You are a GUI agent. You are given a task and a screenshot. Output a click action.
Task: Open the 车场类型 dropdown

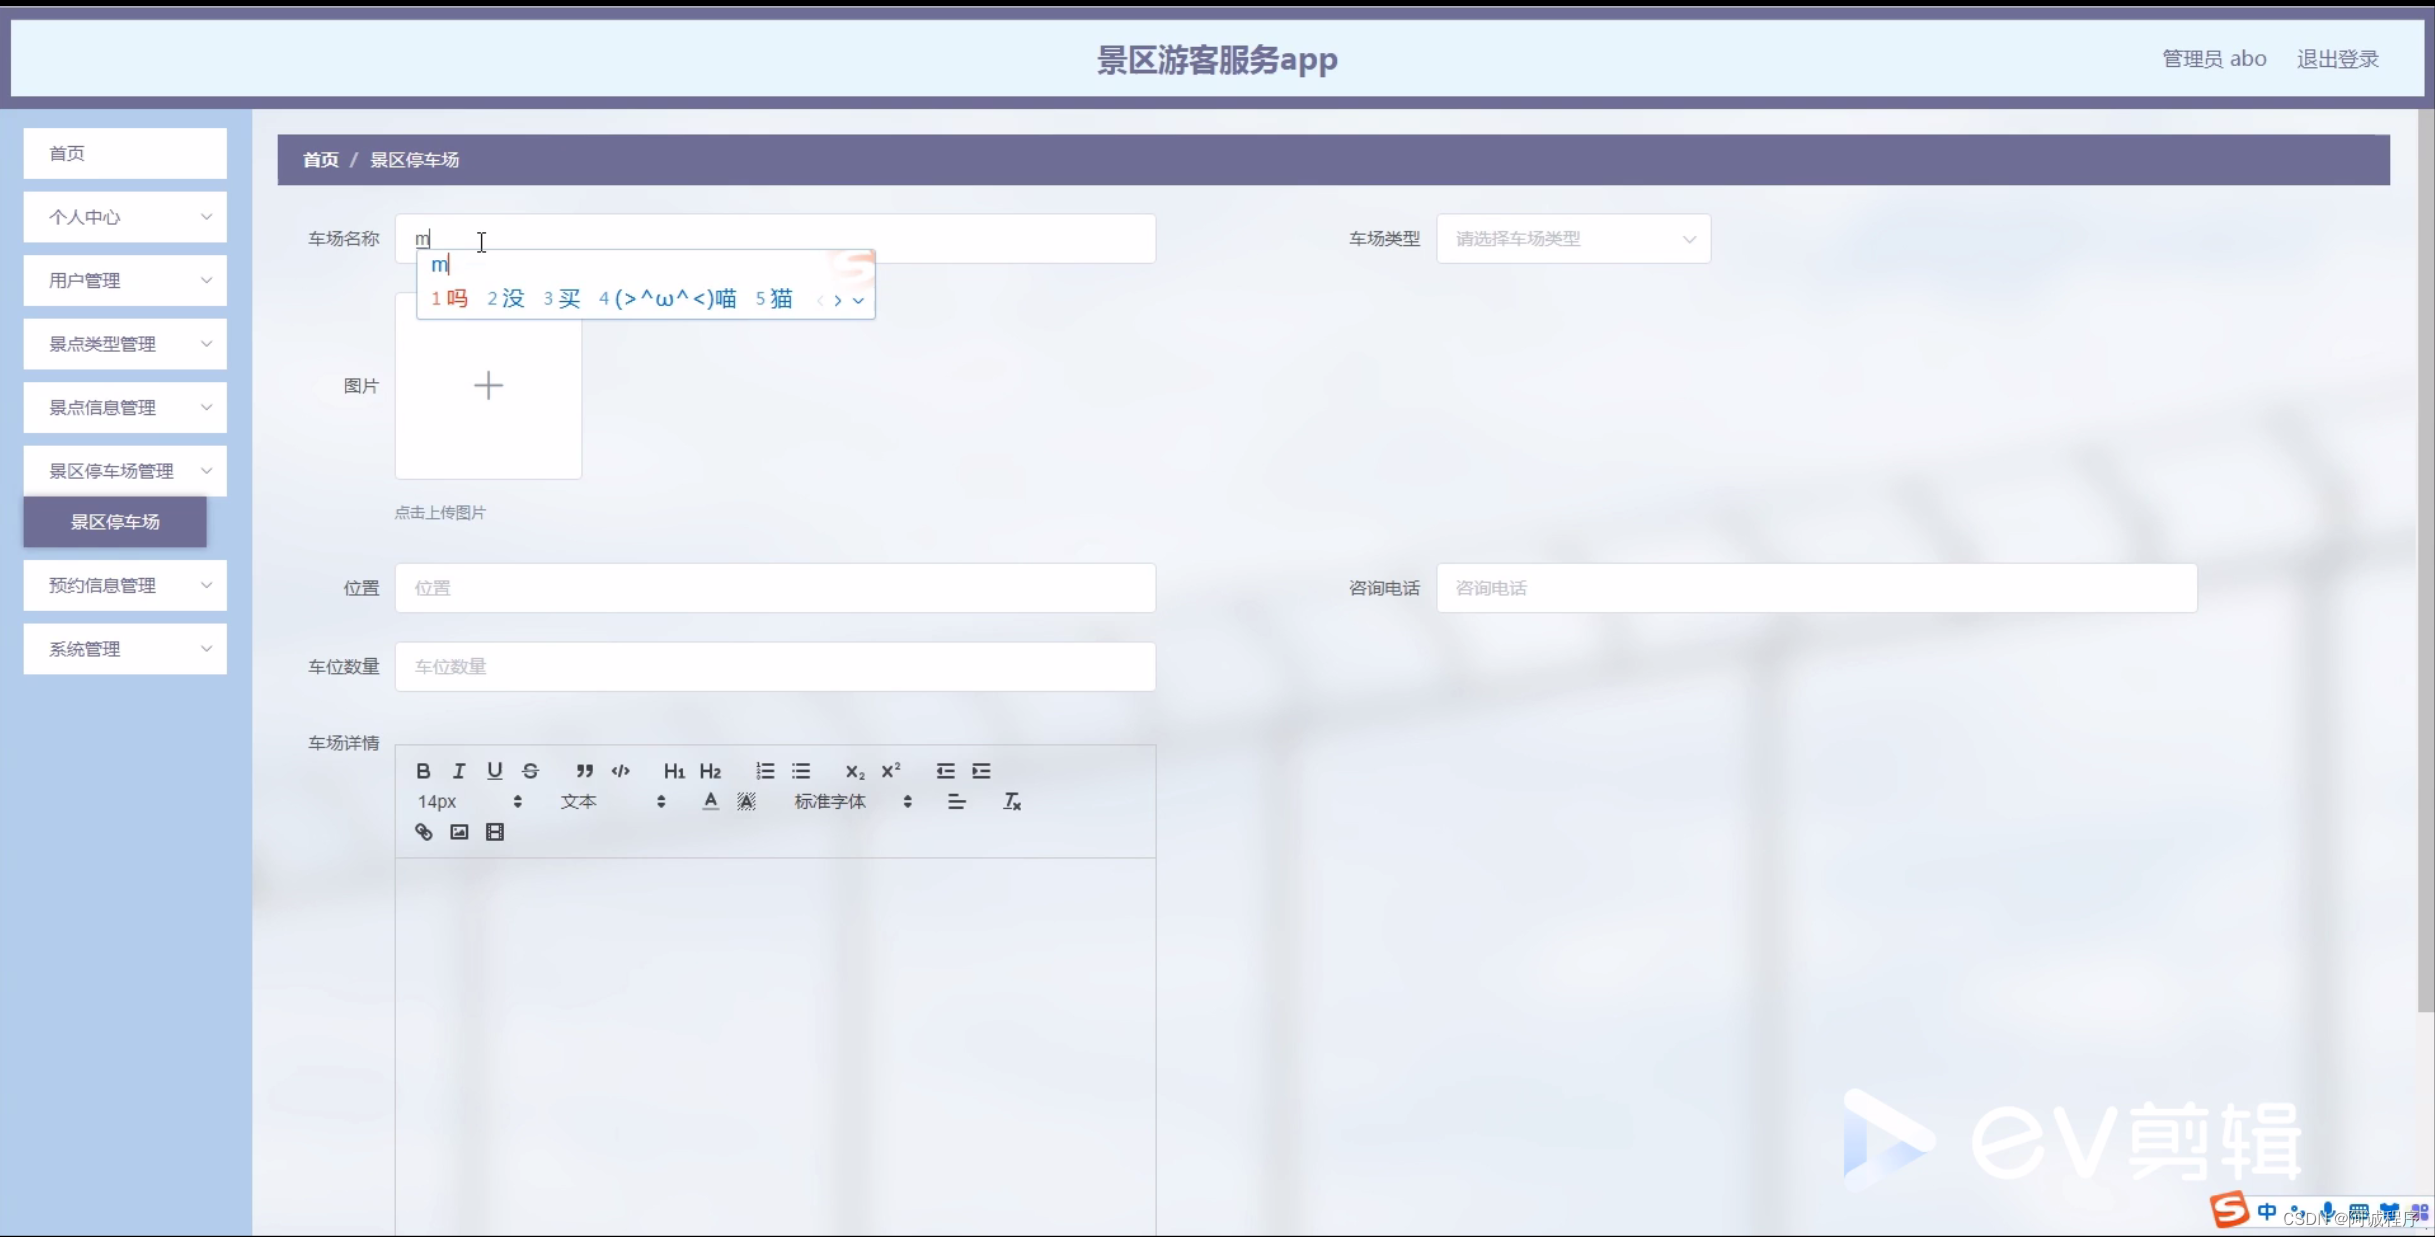(x=1572, y=238)
